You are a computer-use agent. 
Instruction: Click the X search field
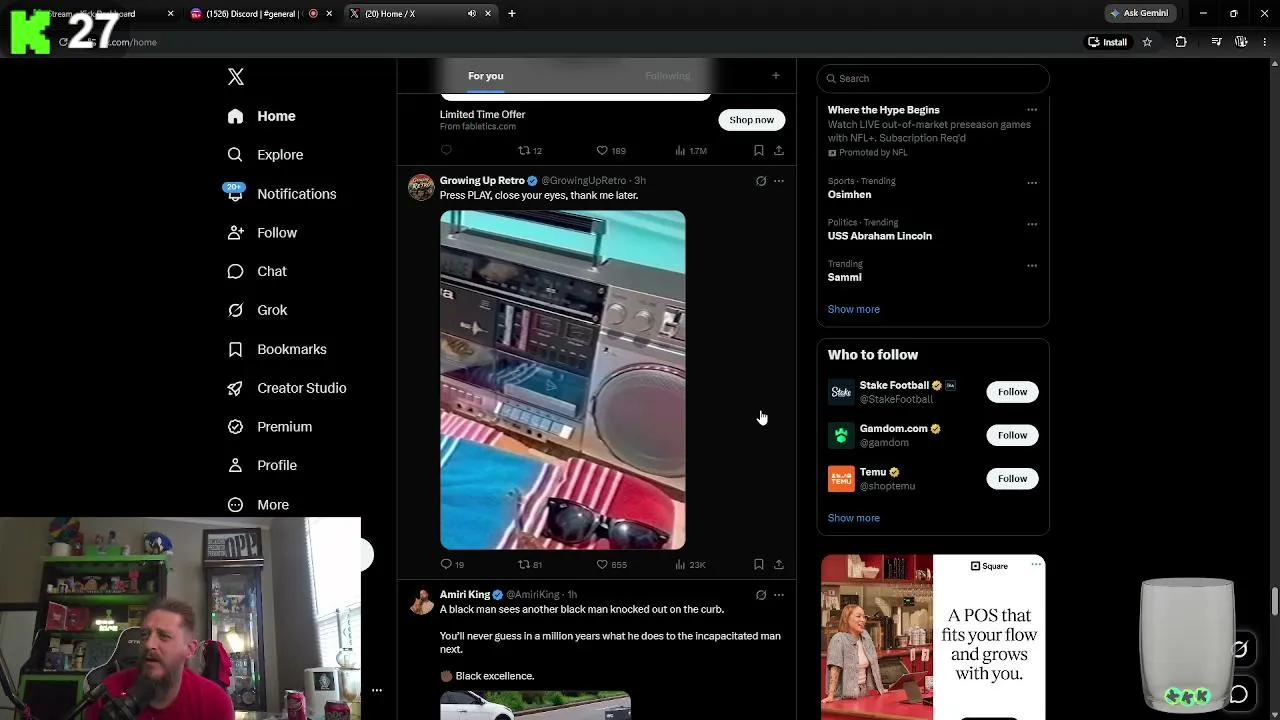[933, 78]
